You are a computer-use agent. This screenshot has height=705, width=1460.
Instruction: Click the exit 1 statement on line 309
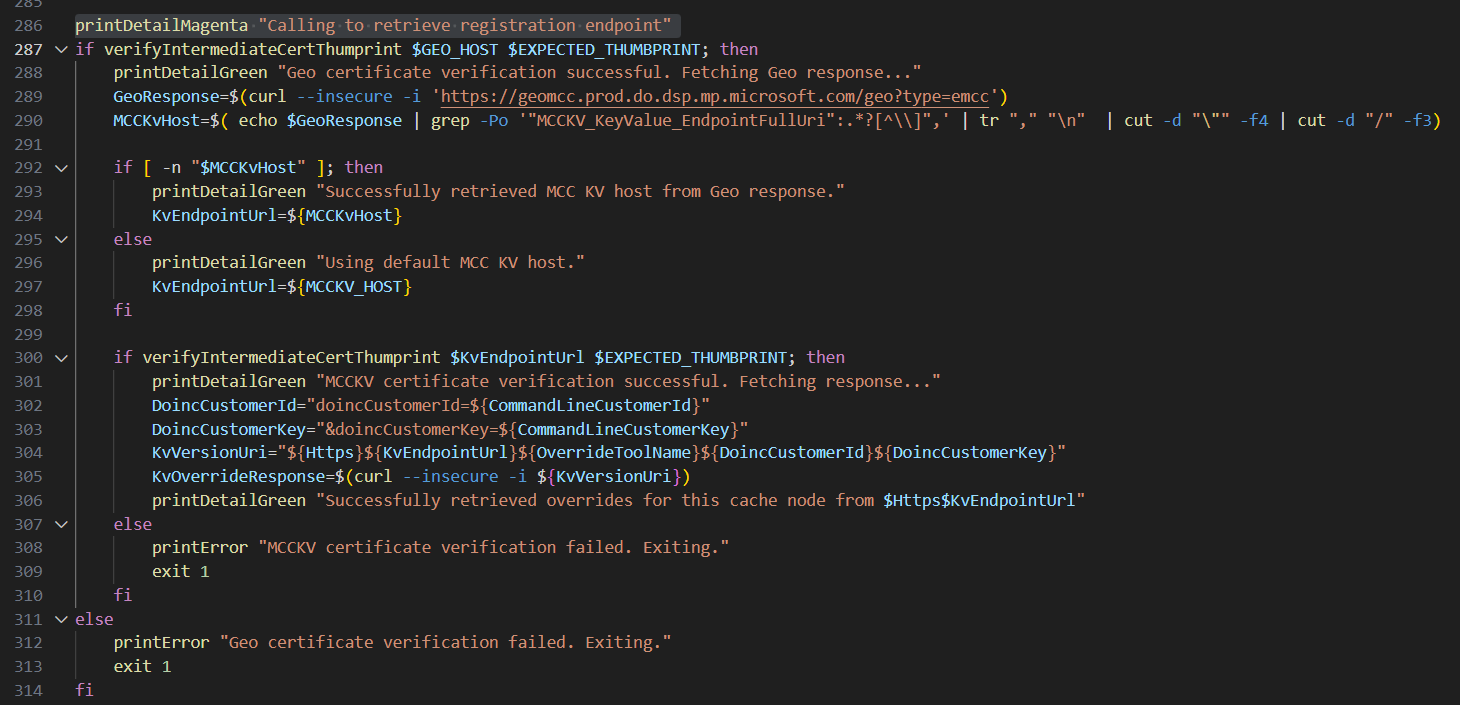coord(181,571)
